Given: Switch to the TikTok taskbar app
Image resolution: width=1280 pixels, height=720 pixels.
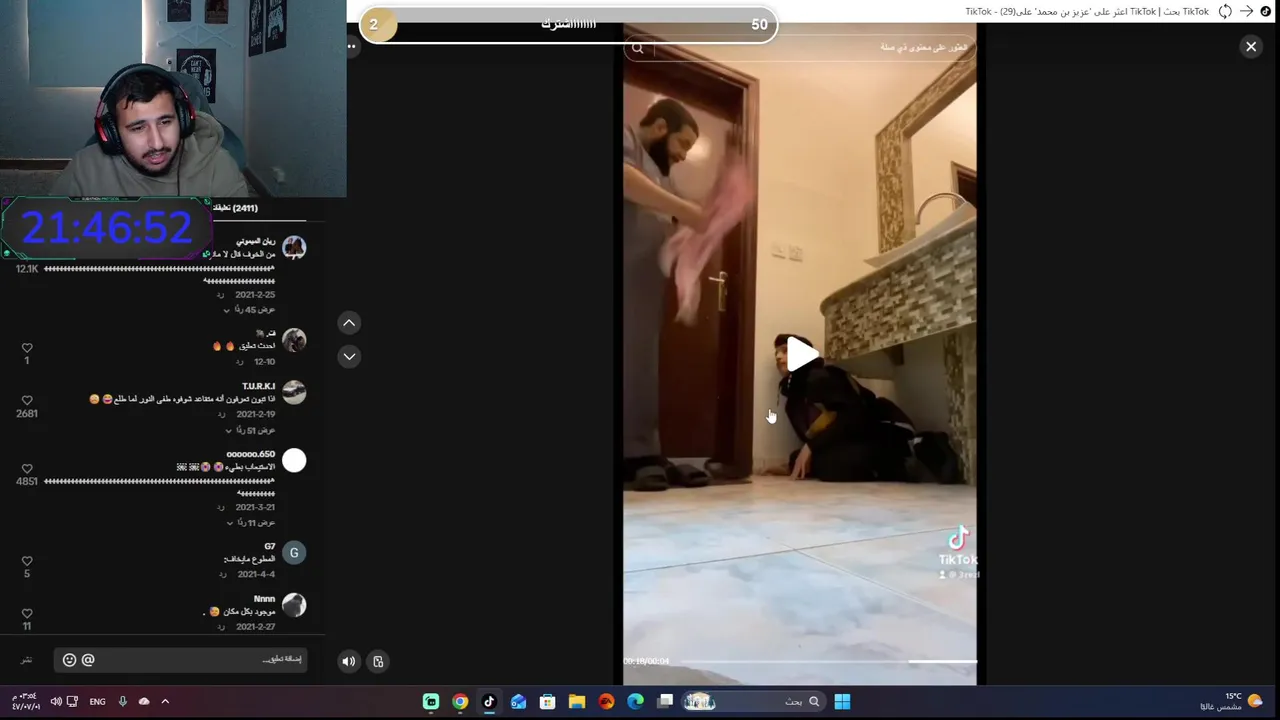Looking at the screenshot, I should pos(489,702).
